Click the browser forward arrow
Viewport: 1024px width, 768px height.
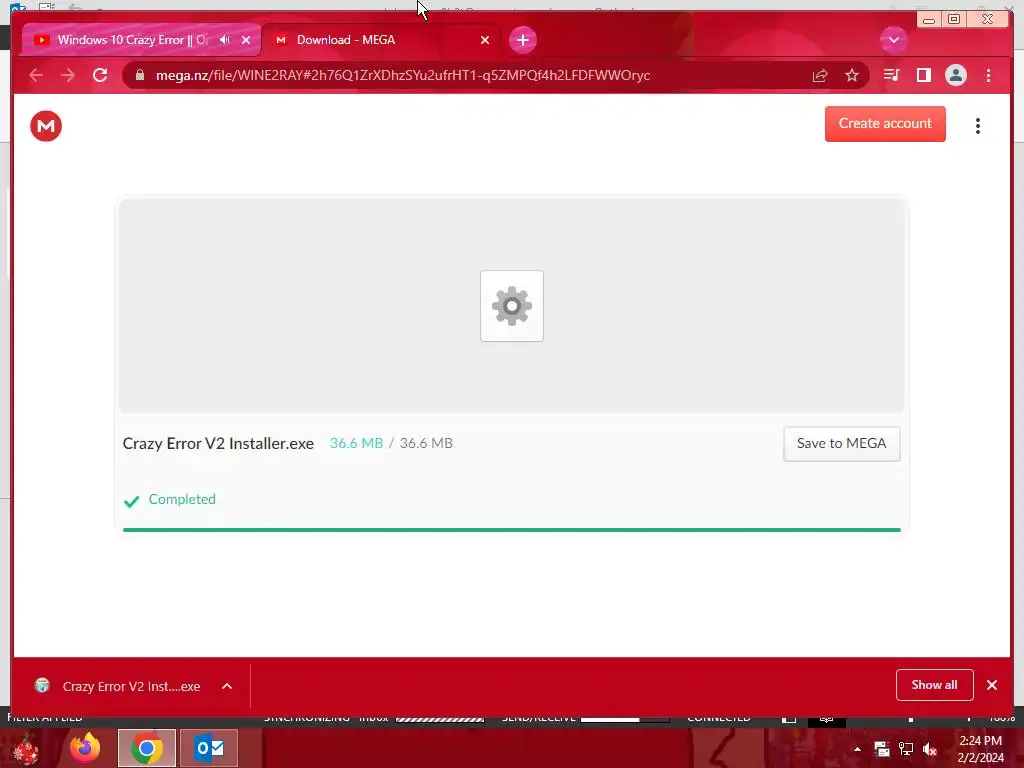68,75
